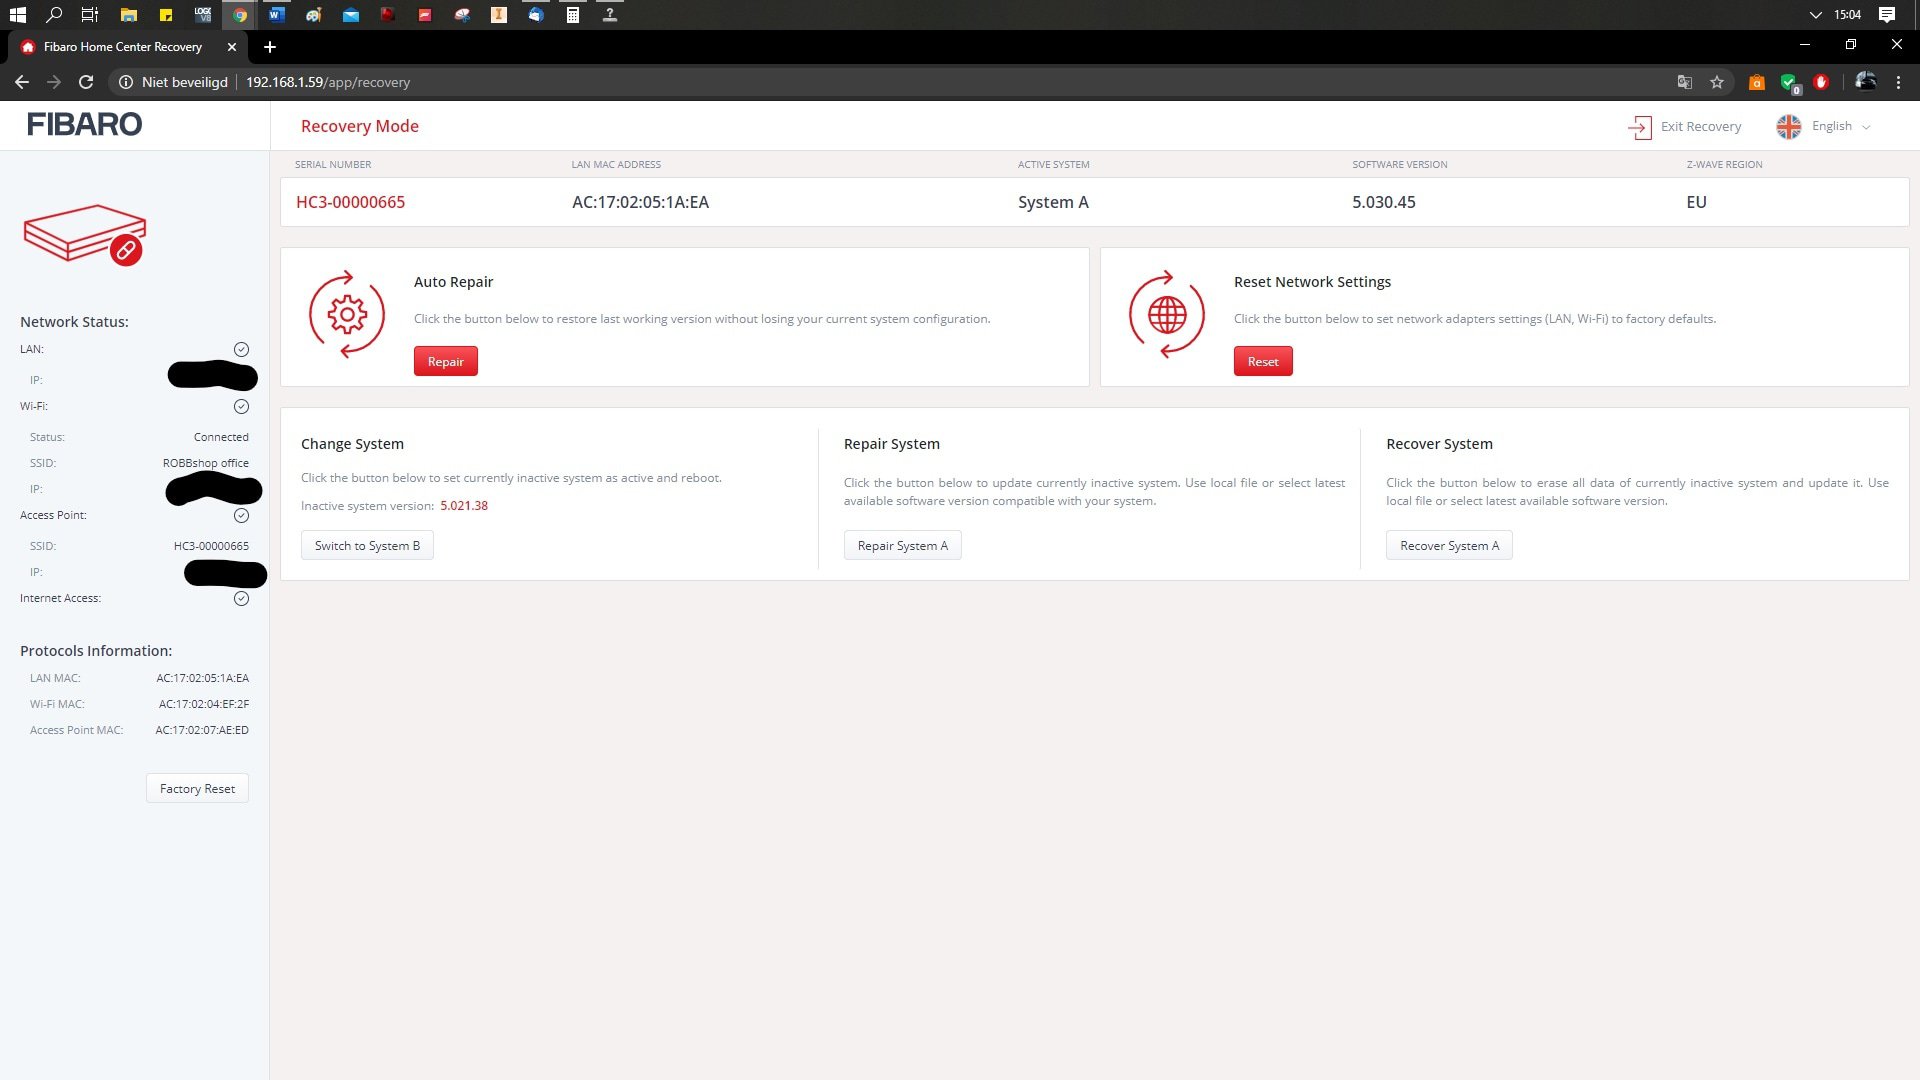1920x1080 pixels.
Task: Click the Home Center device icon in sidebar
Action: pos(85,235)
